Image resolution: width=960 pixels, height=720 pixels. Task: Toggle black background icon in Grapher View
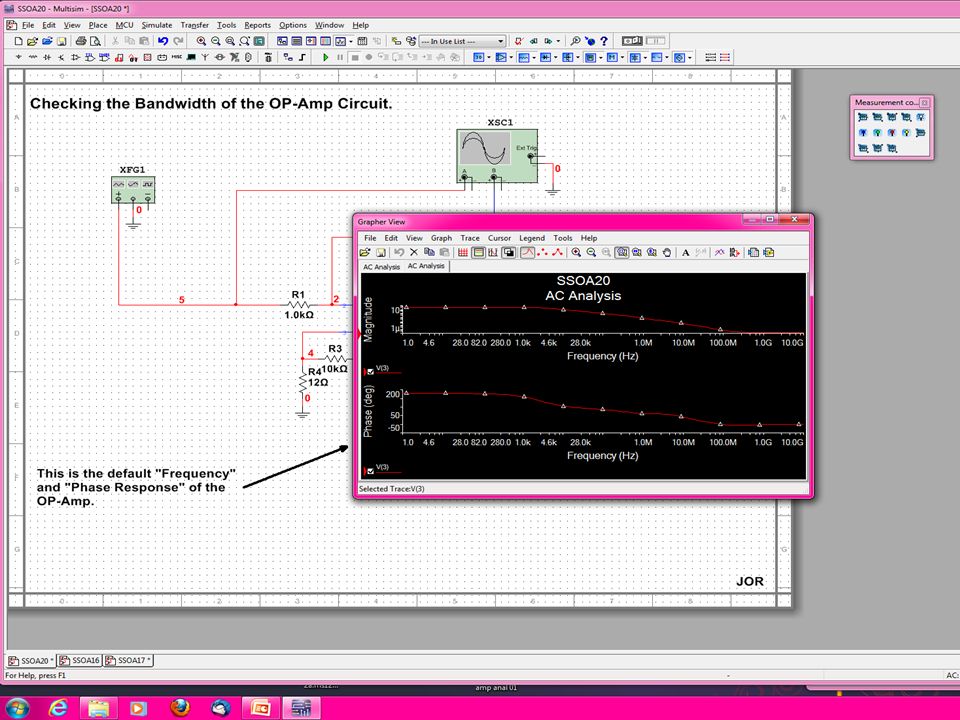pos(508,252)
